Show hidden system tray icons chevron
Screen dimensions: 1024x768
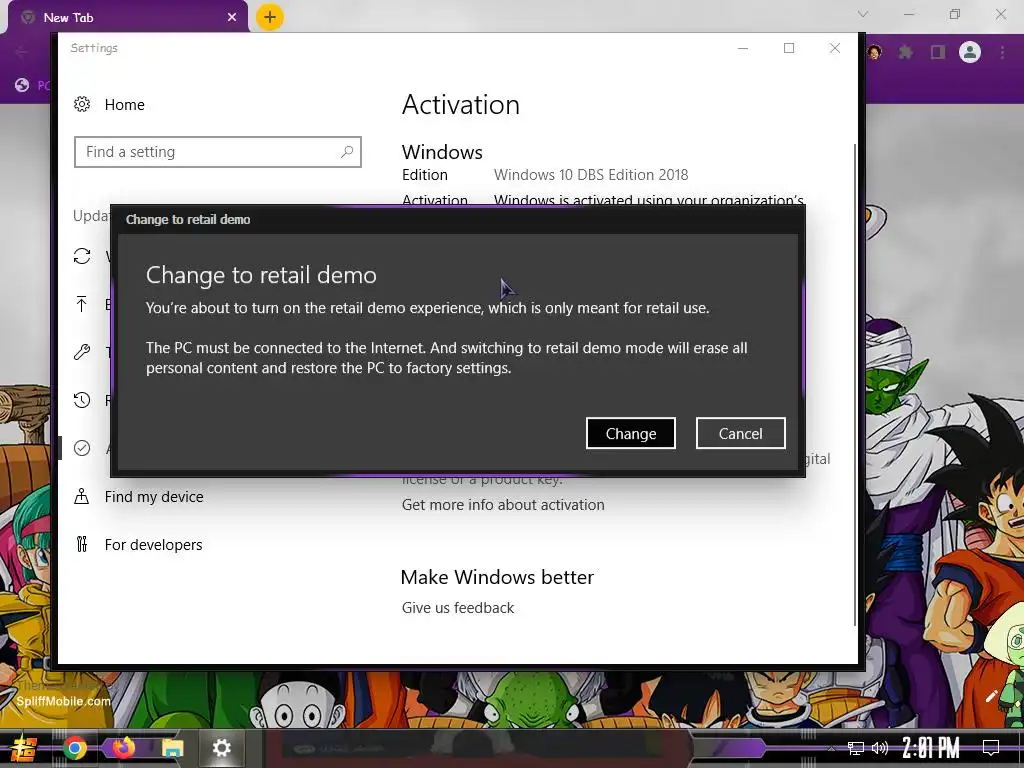click(831, 748)
